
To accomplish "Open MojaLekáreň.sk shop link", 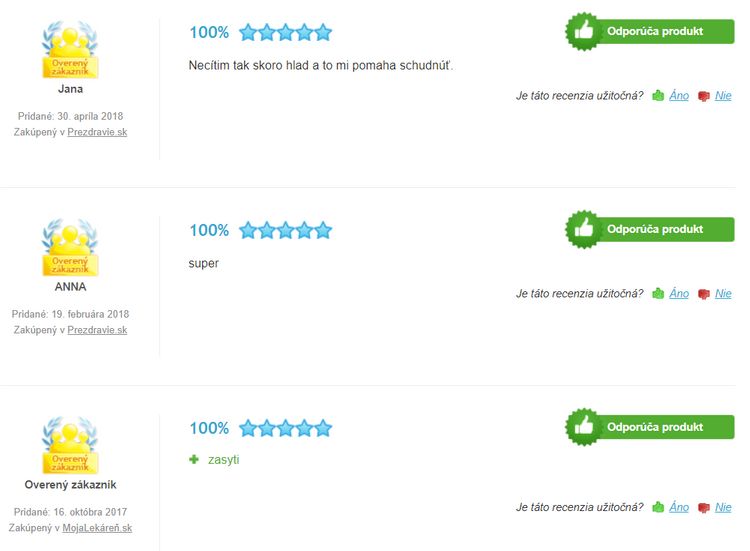I will (x=99, y=528).
